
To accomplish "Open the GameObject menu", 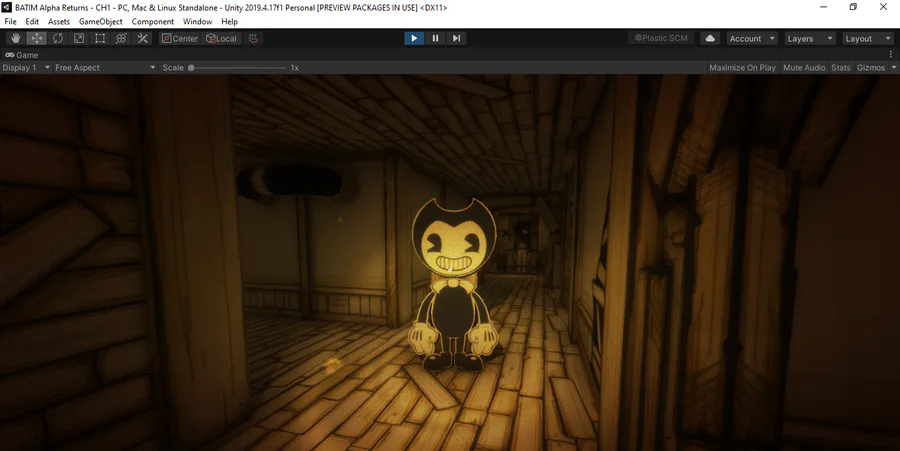I will [100, 21].
